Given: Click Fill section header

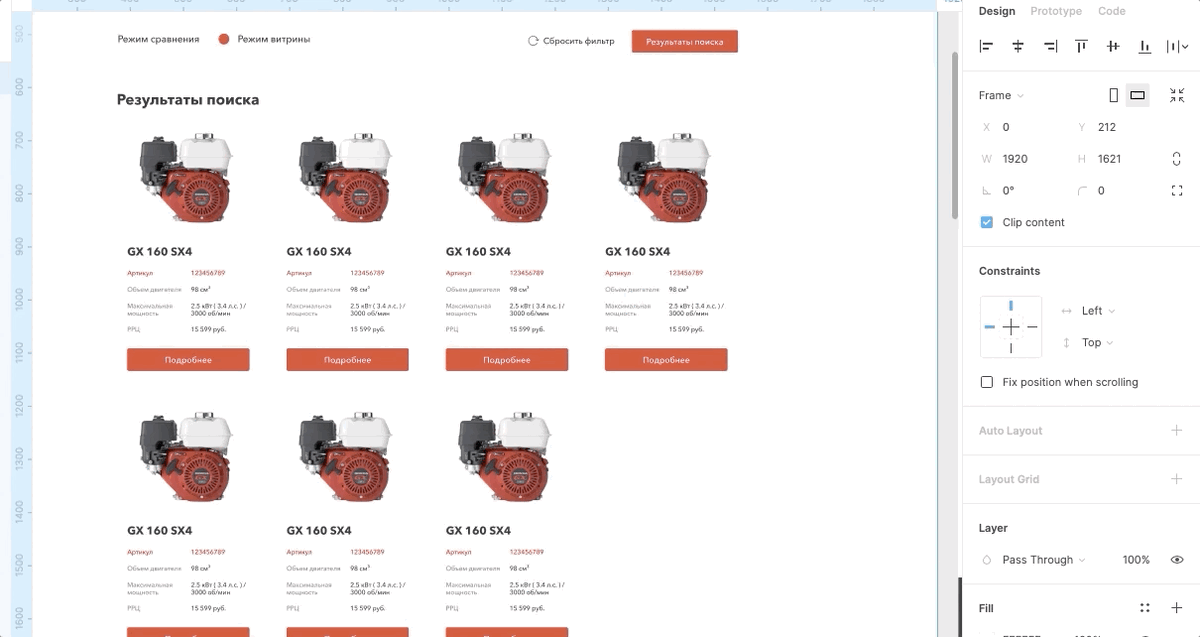Looking at the screenshot, I should point(986,608).
